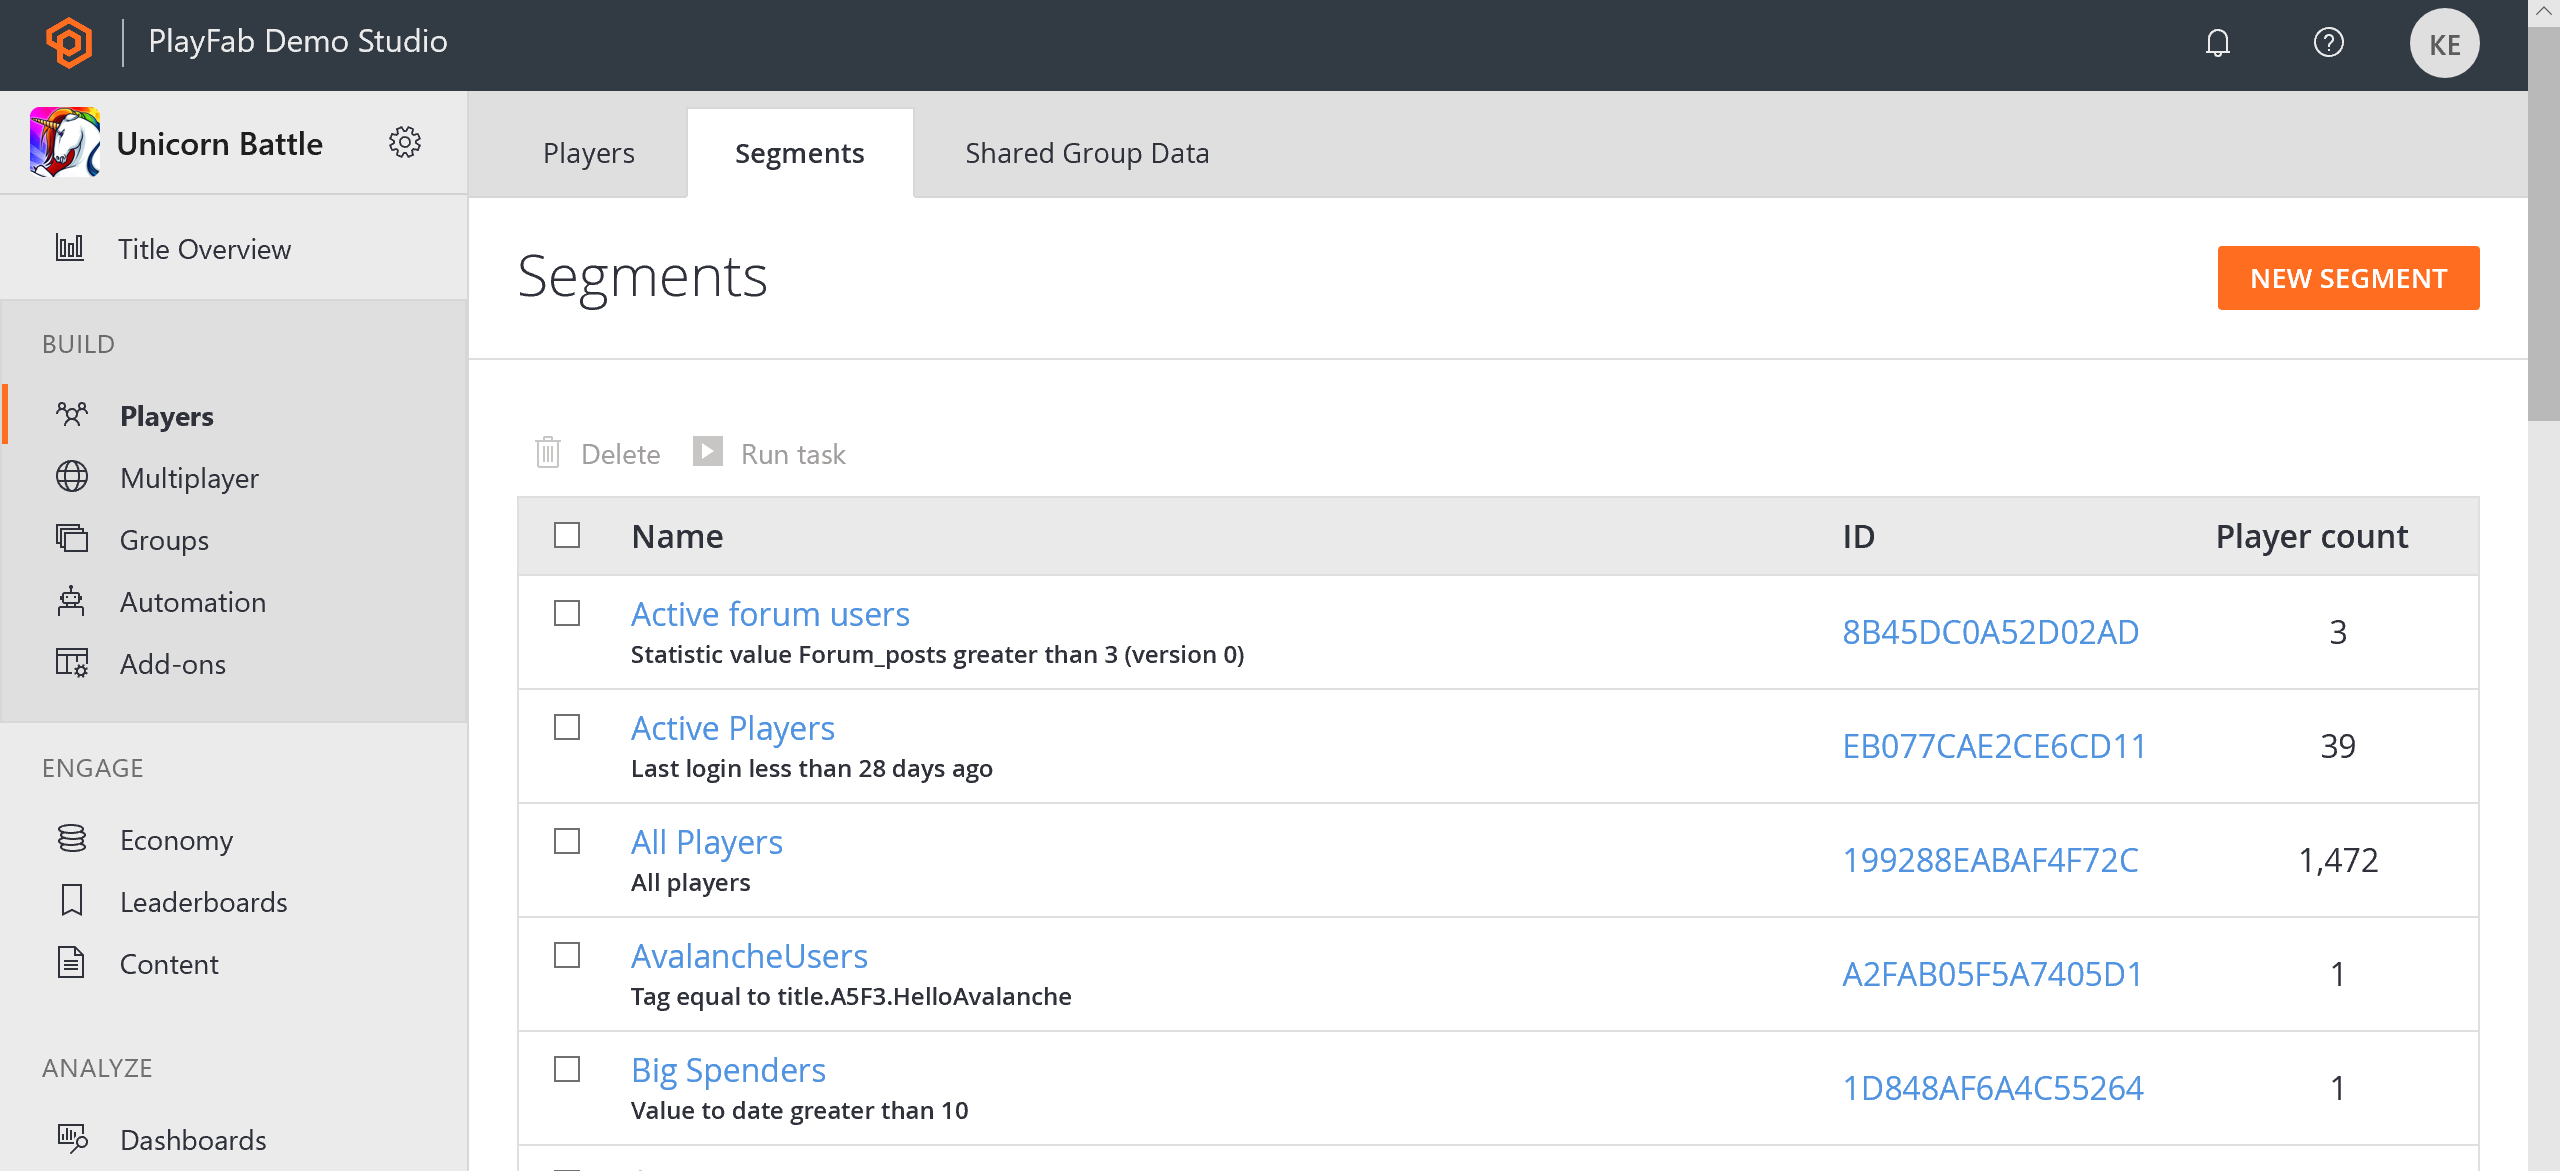Toggle checkbox for All Players segment
The width and height of the screenshot is (2560, 1171).
568,843
